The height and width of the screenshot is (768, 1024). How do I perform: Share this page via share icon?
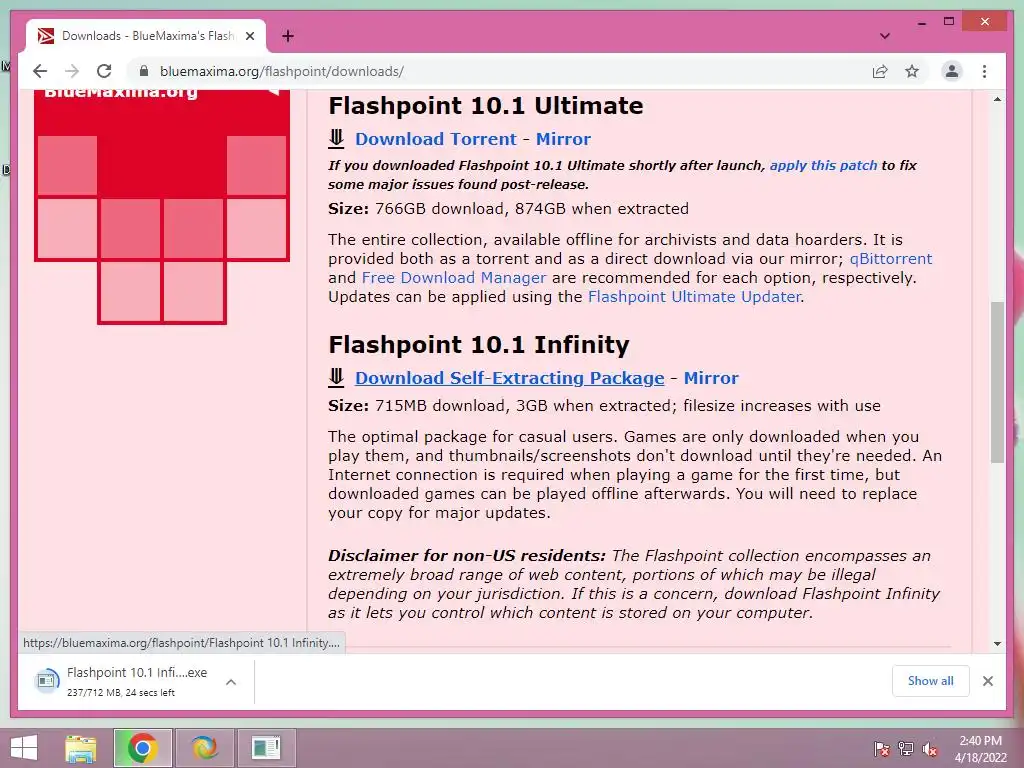pyautogui.click(x=880, y=71)
